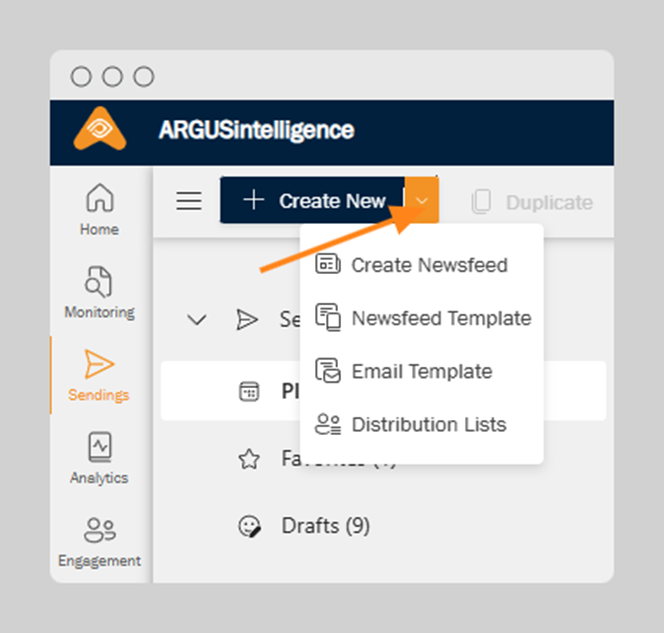Open the Home sidebar icon
The width and height of the screenshot is (664, 633).
tap(99, 209)
